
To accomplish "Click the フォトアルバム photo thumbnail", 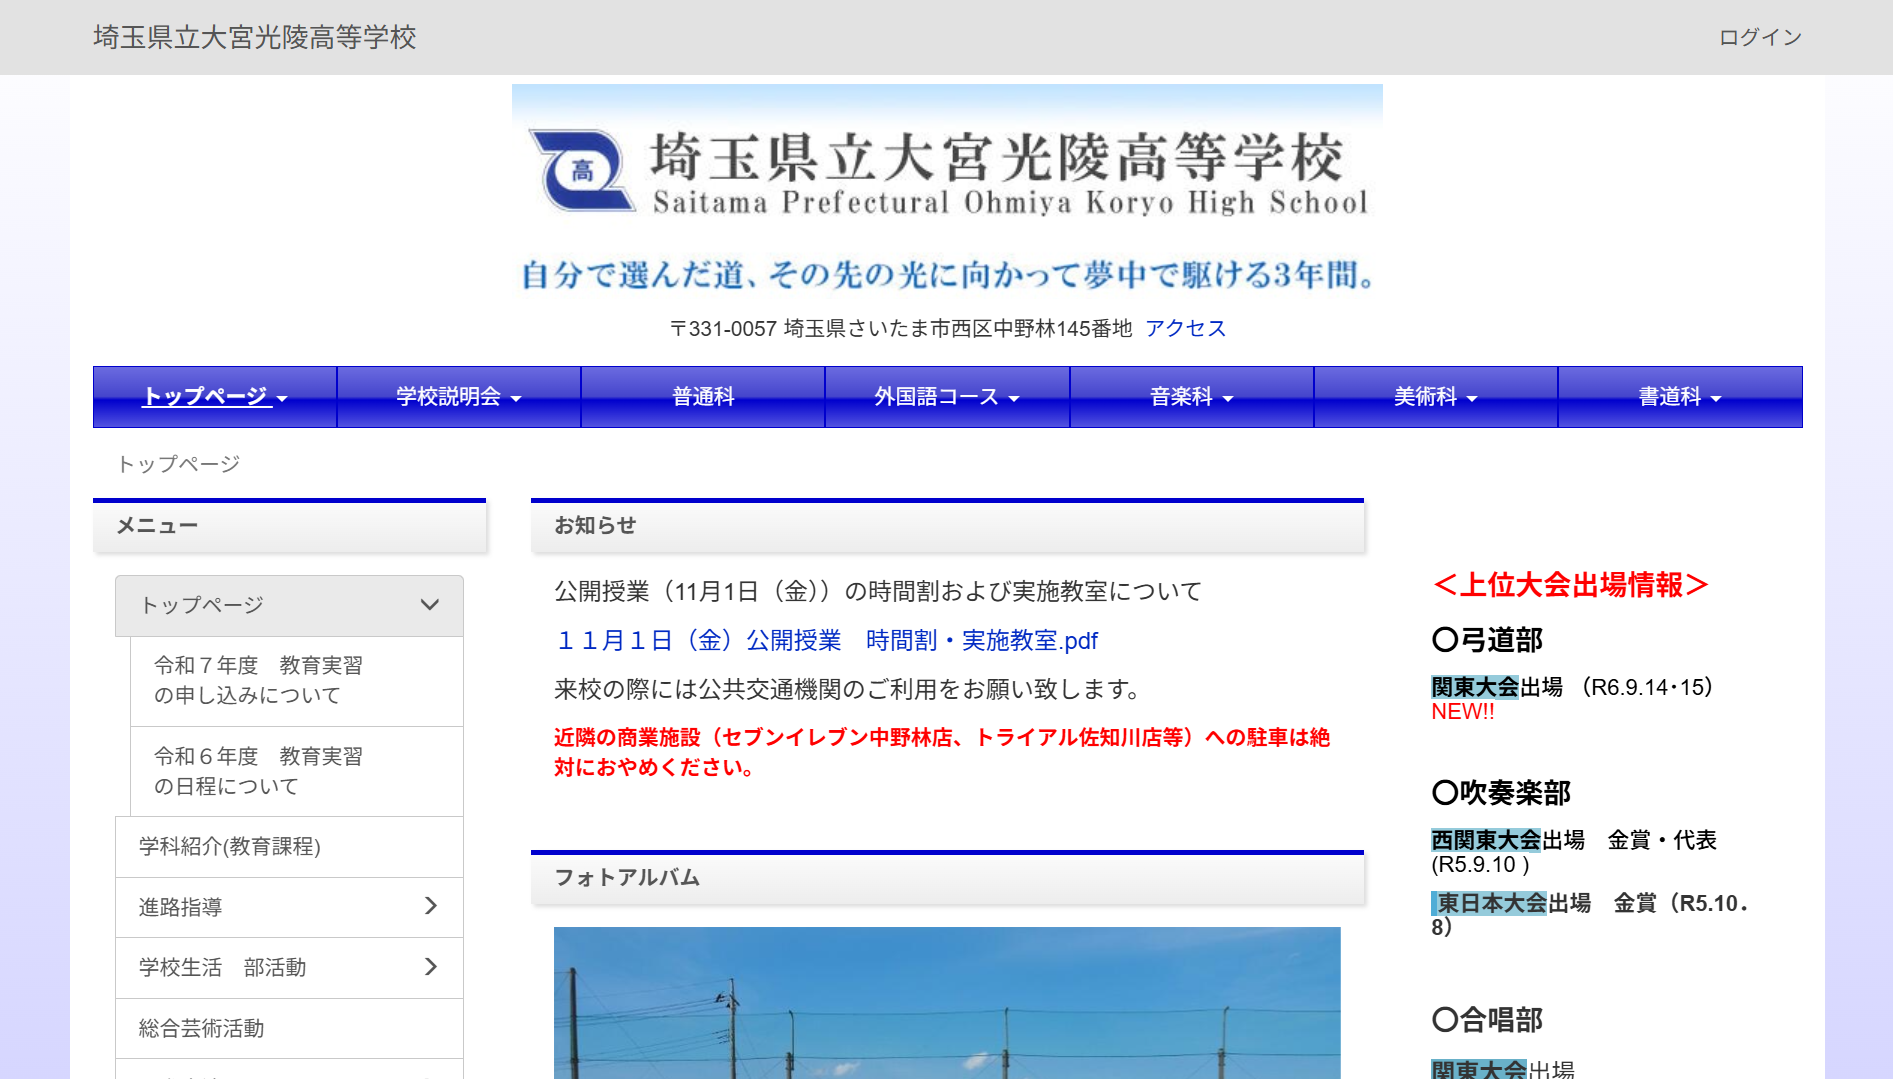I will (947, 1003).
